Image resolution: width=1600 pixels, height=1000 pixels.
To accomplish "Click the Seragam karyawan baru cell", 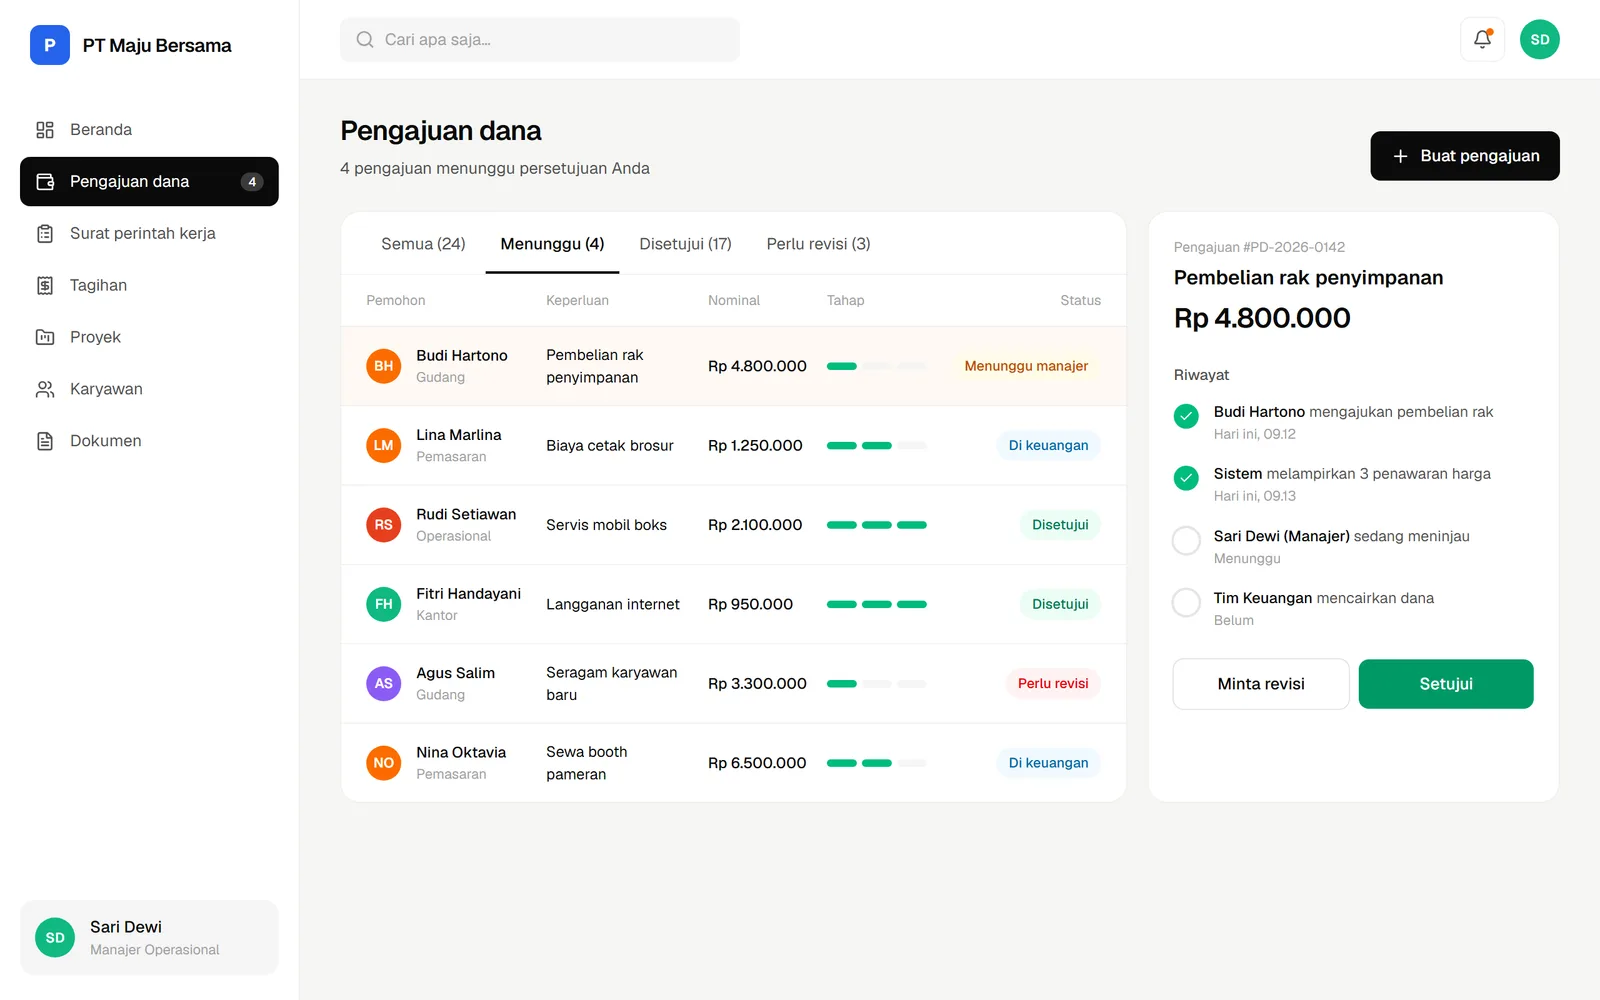I will [x=612, y=683].
